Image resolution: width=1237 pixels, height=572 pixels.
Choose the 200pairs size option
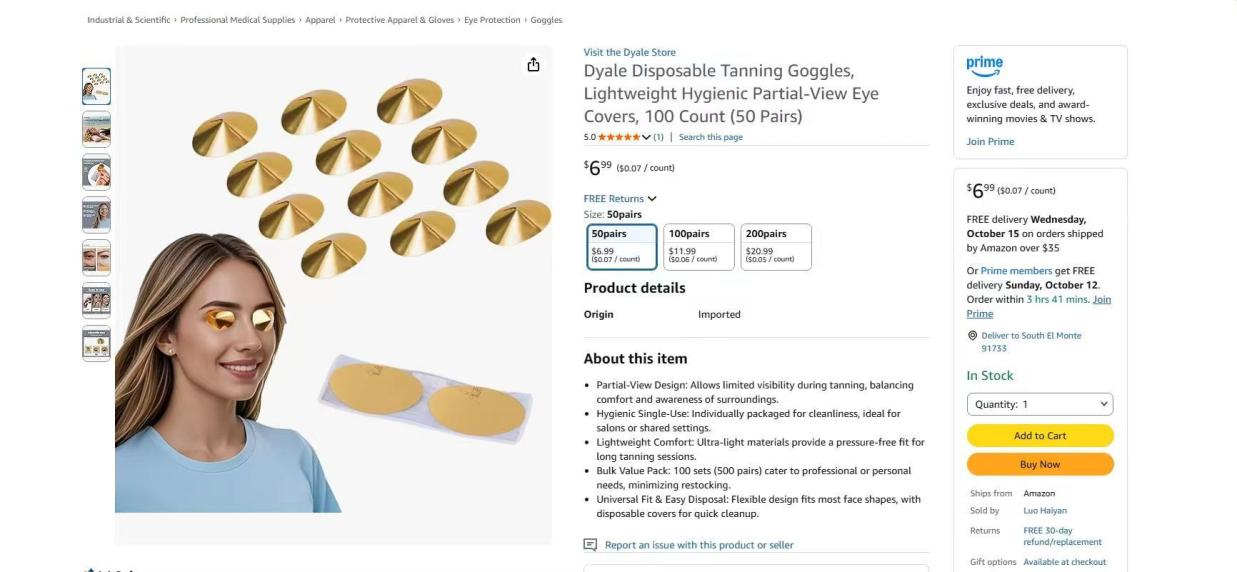pos(775,246)
